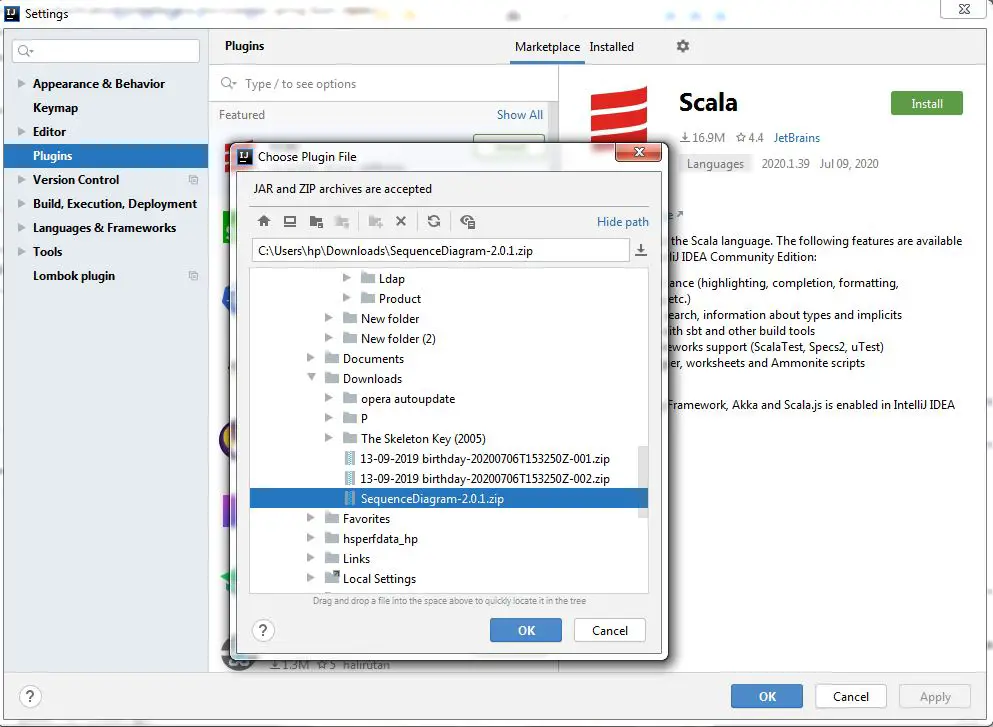Click plugin search field in Marketplace

click(x=384, y=84)
